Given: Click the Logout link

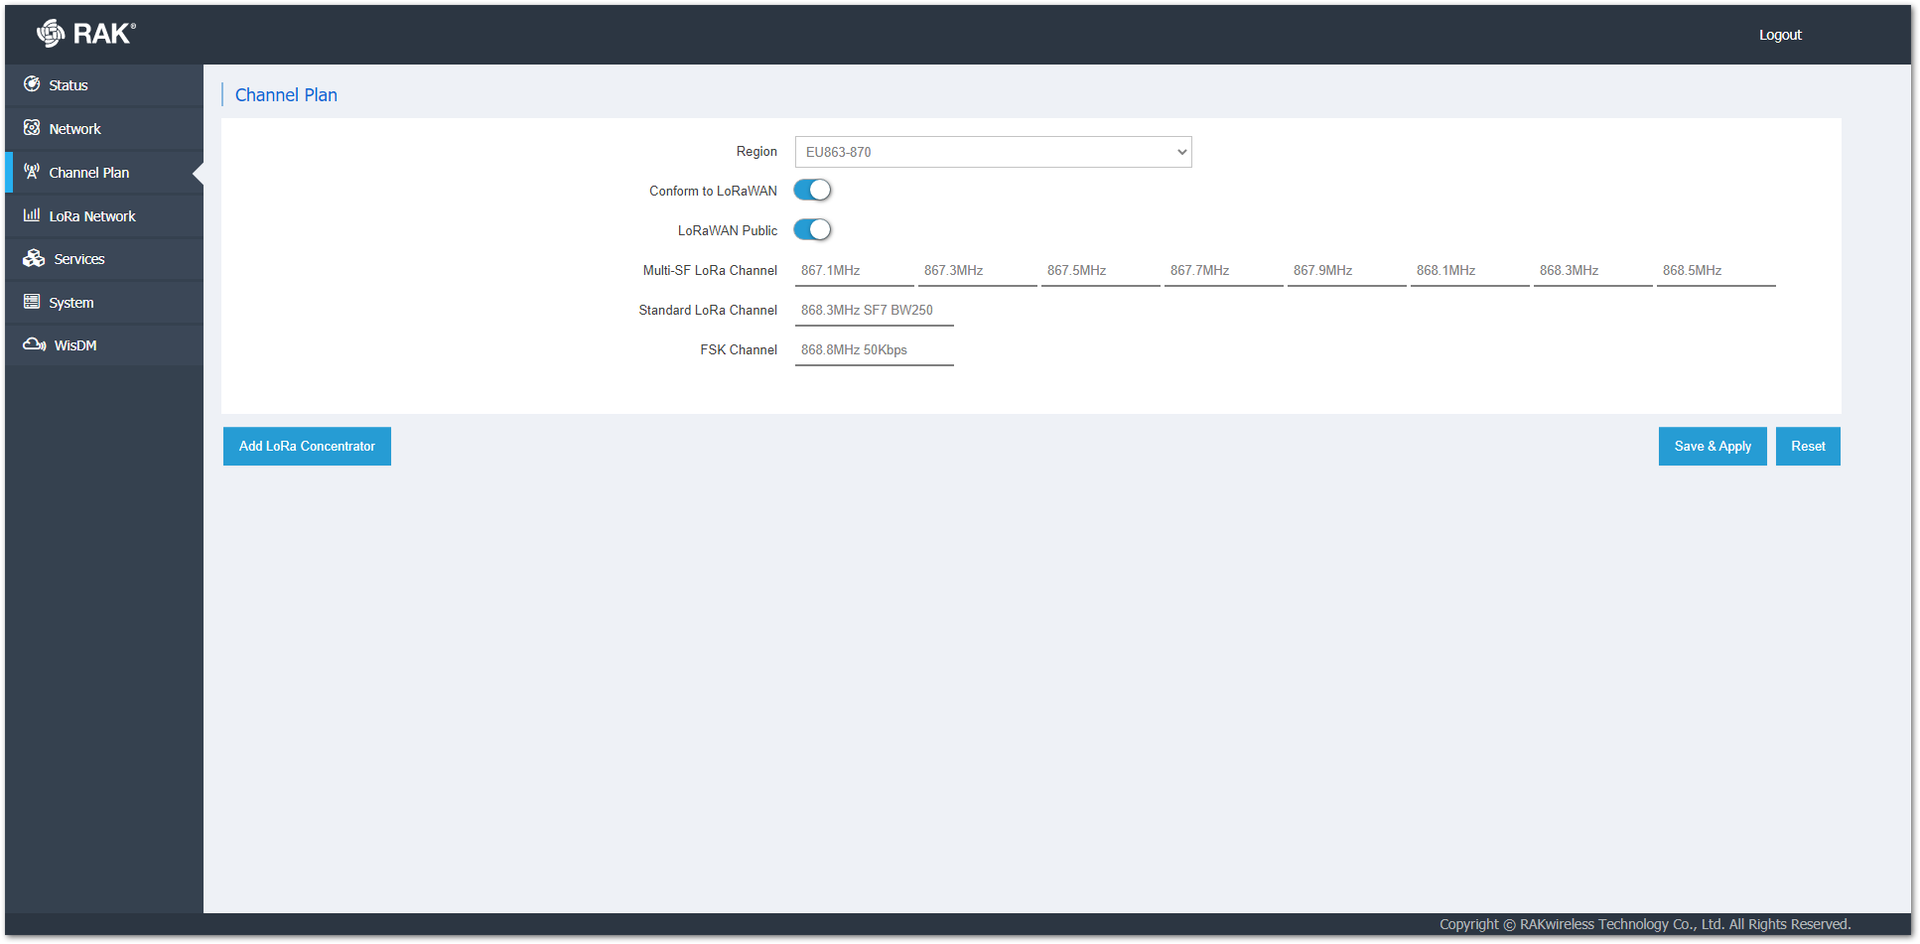Looking at the screenshot, I should 1780,35.
